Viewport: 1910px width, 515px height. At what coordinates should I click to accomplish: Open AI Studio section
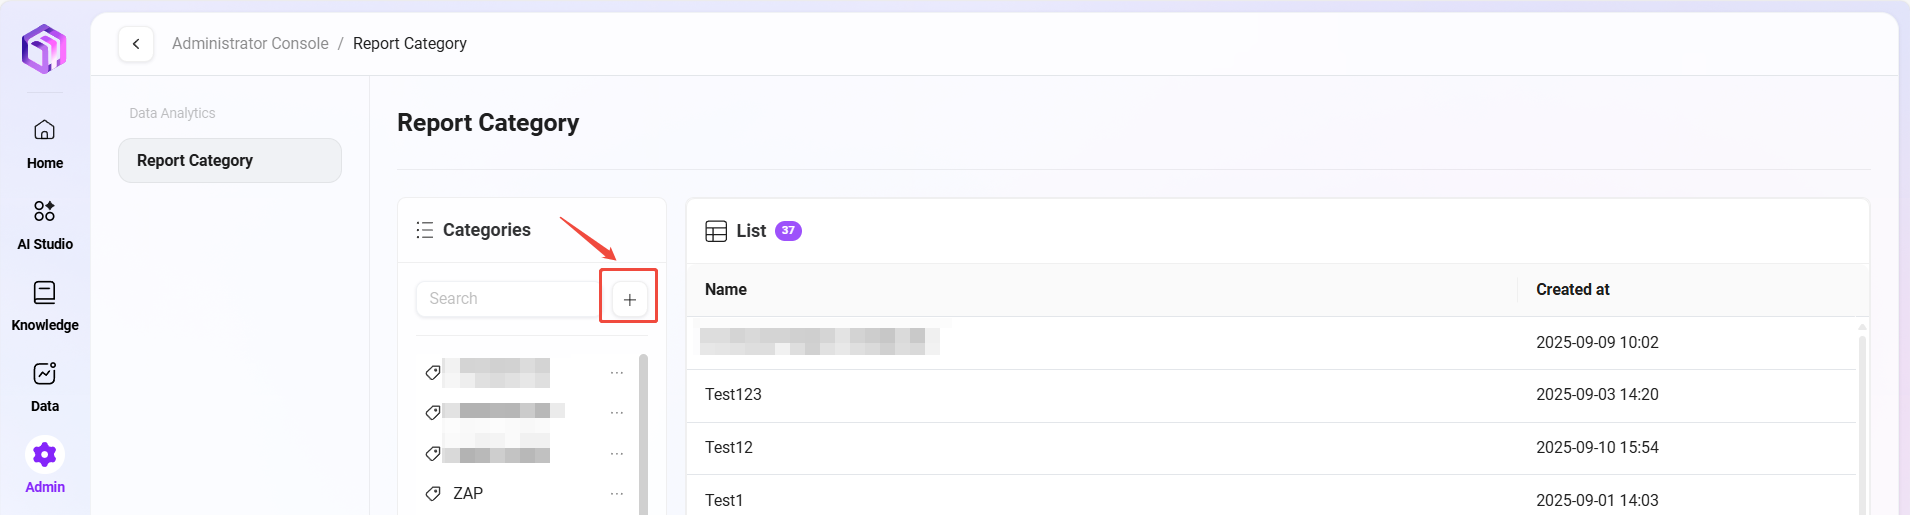coord(45,224)
